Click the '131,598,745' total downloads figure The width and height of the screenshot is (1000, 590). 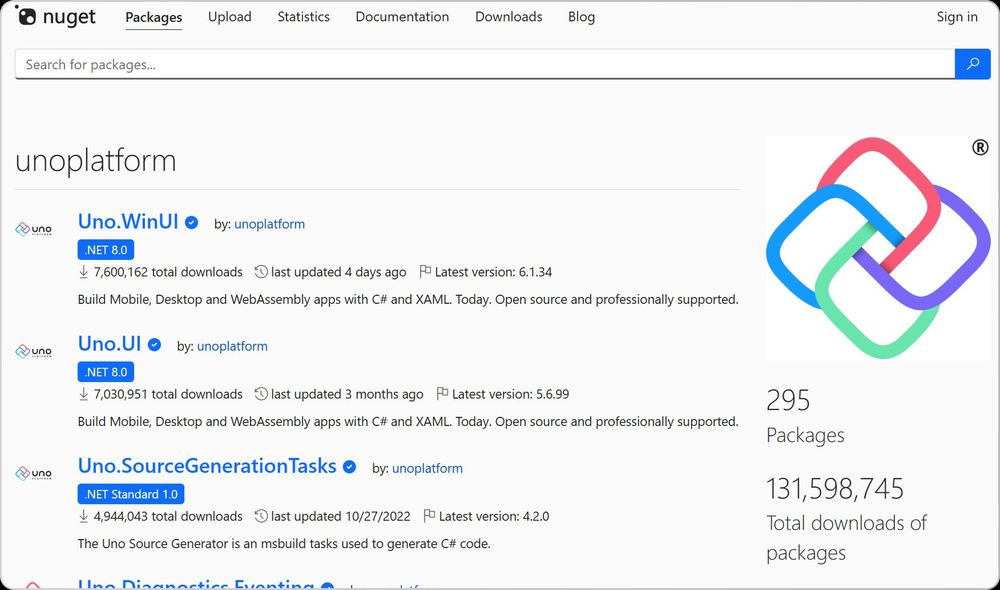835,489
